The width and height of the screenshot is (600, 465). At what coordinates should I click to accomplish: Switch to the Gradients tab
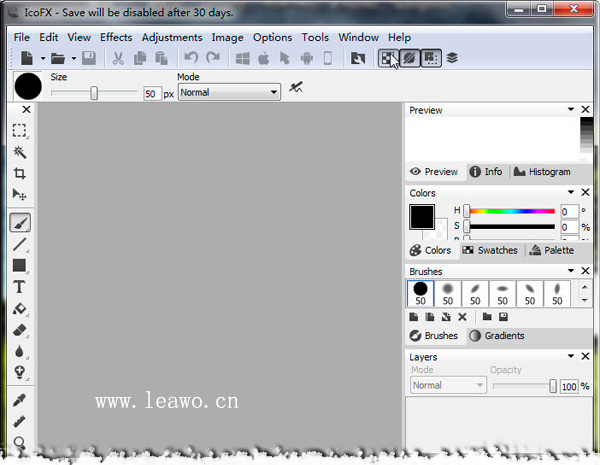click(497, 336)
